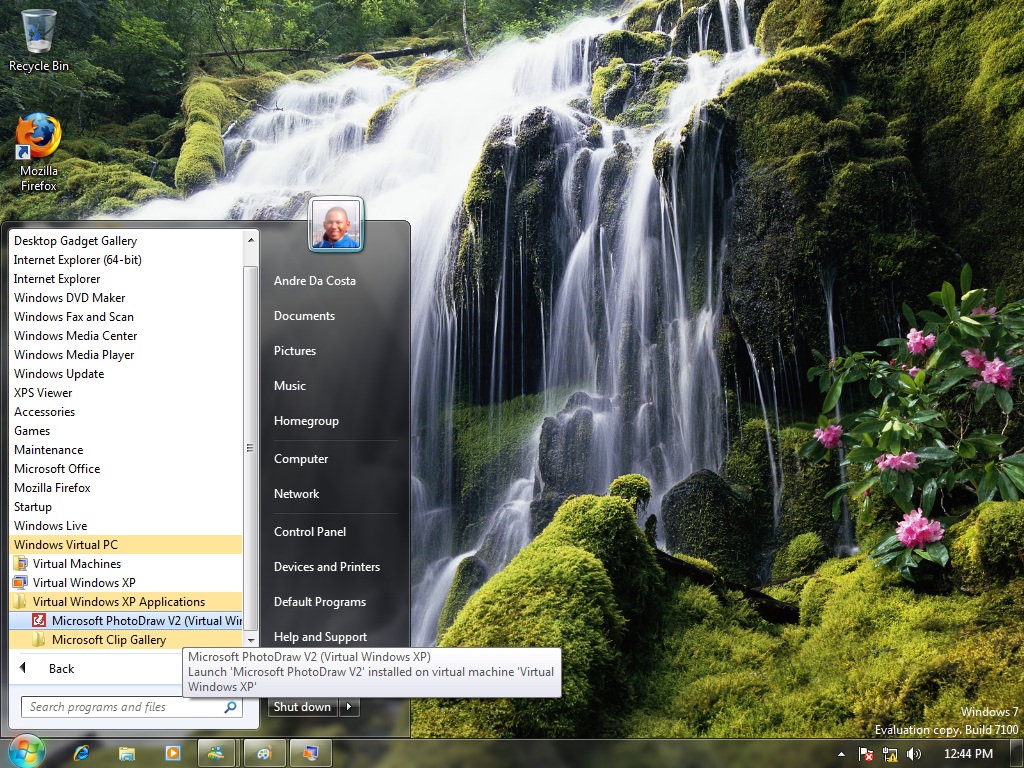
Task: Launch Microsoft PhotoDraw V2 virtual application
Action: click(x=125, y=621)
